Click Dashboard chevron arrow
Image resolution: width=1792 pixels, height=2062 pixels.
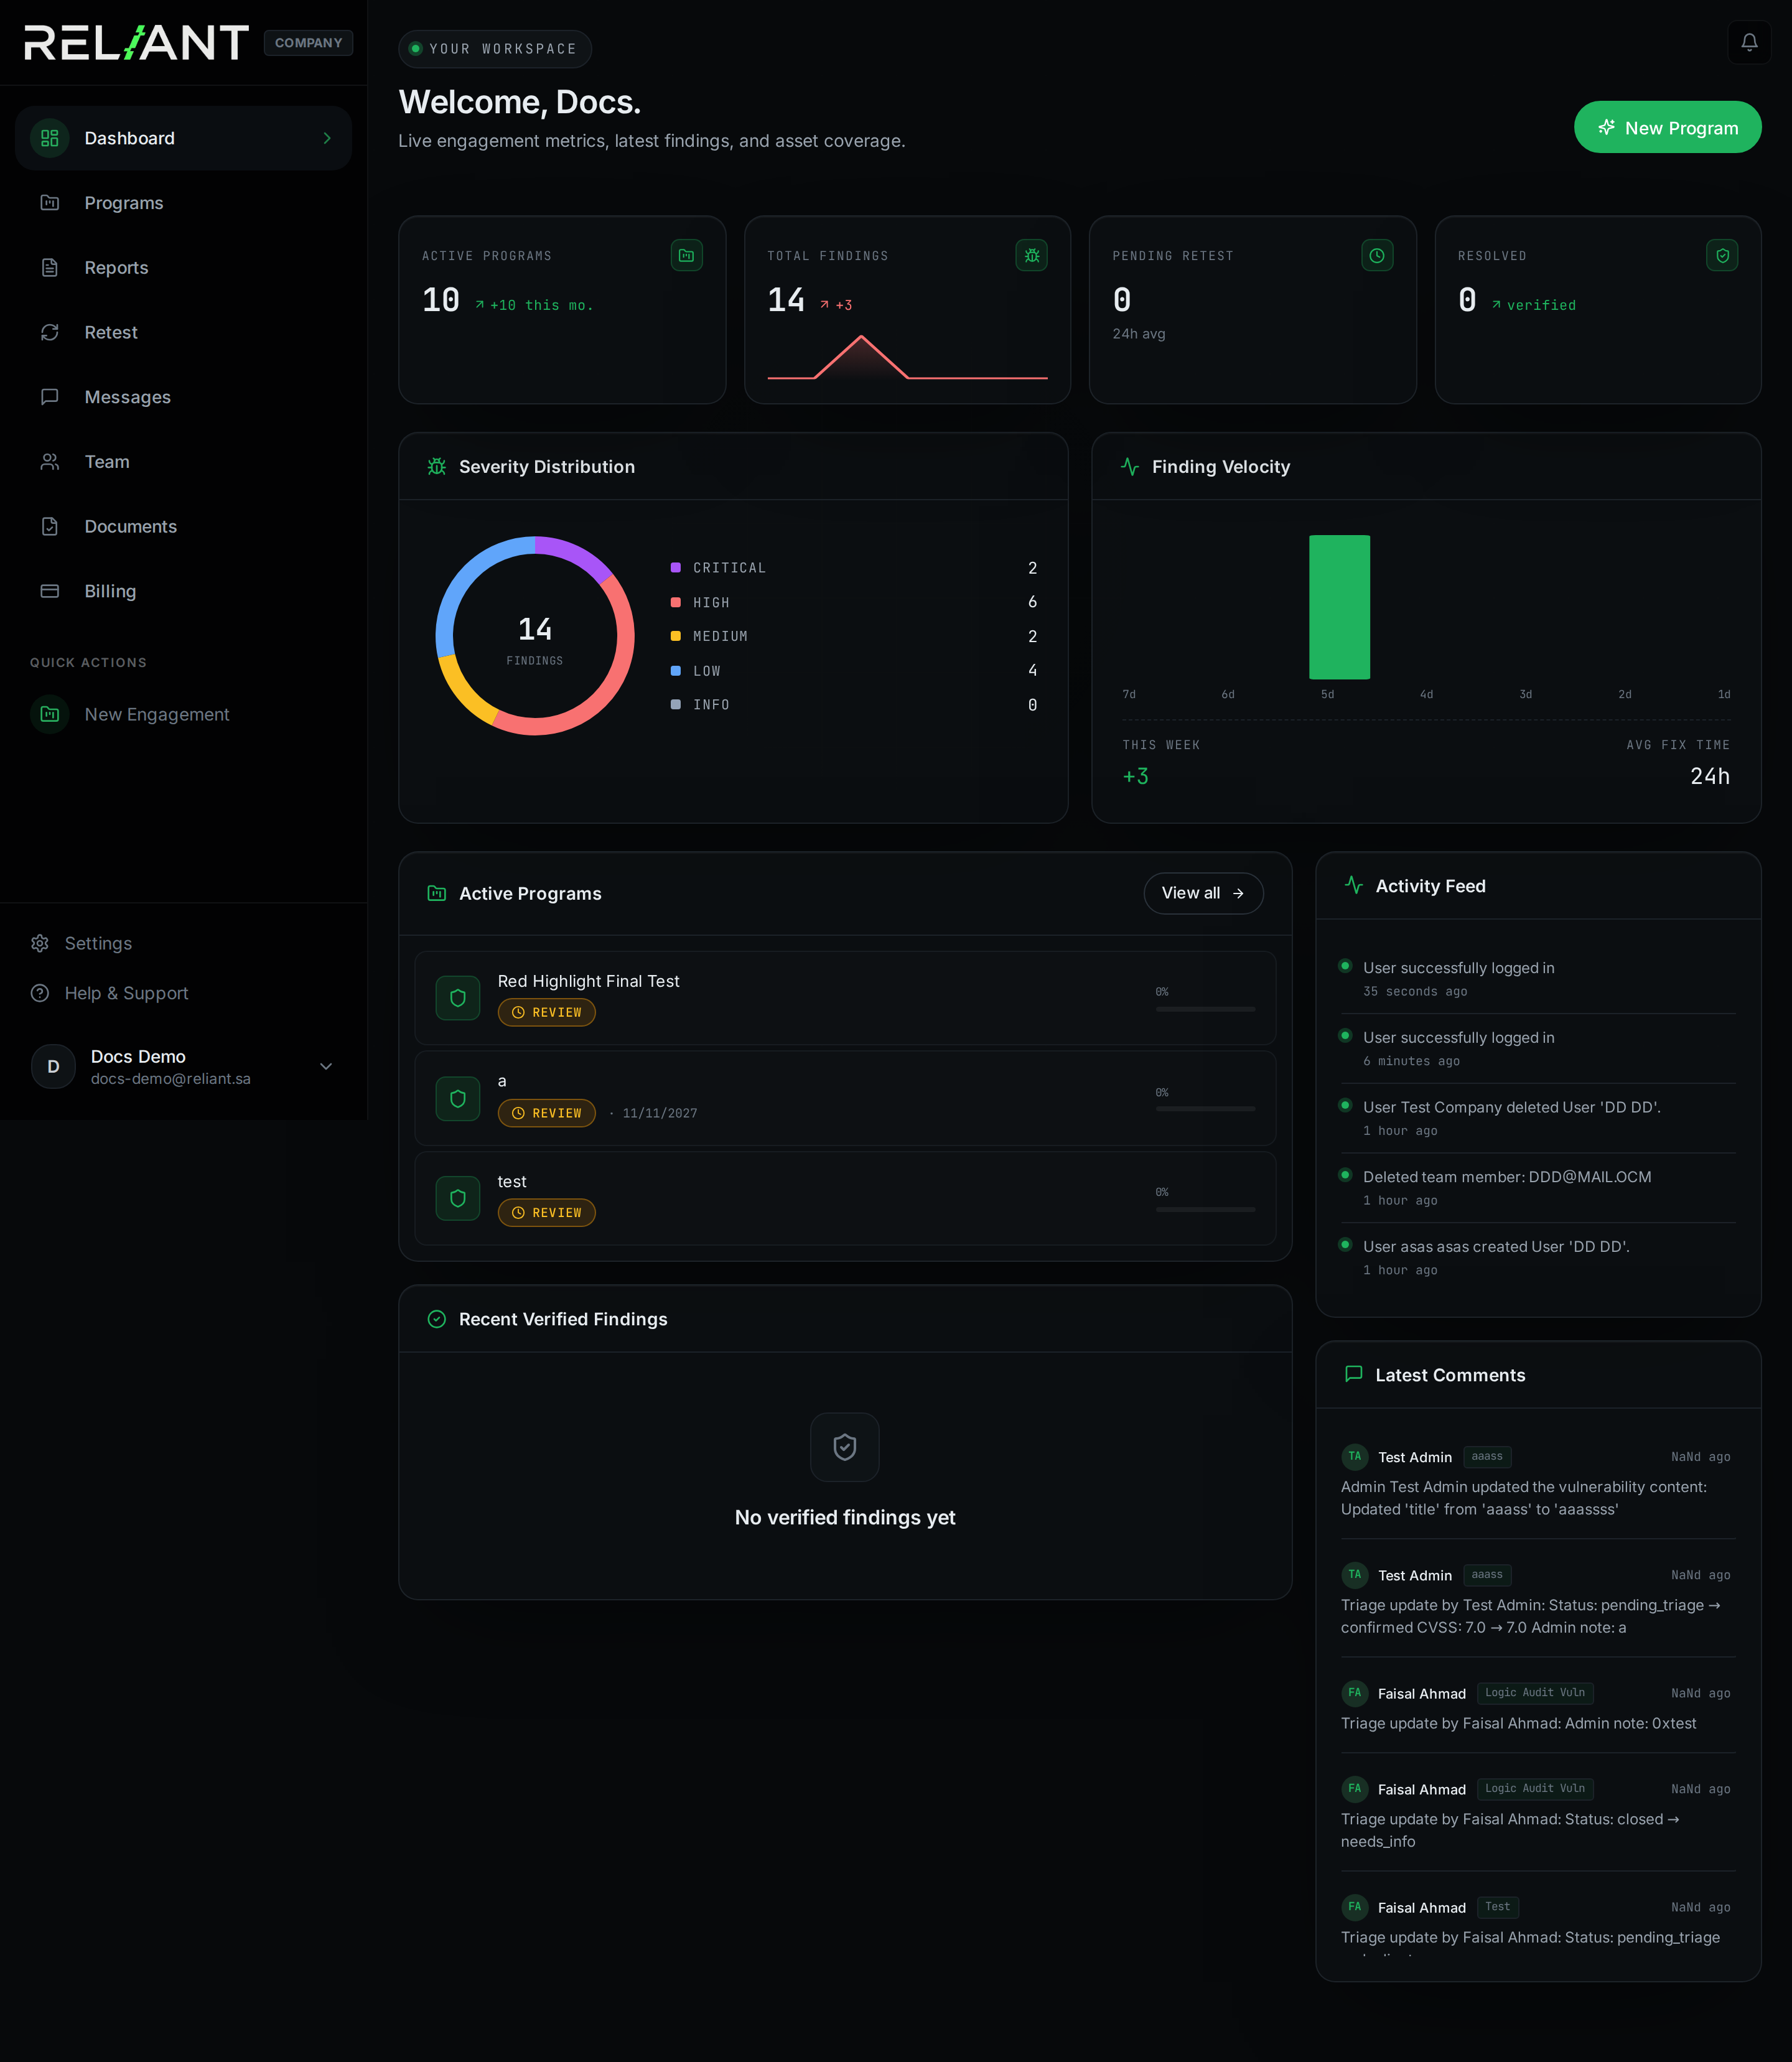click(327, 138)
